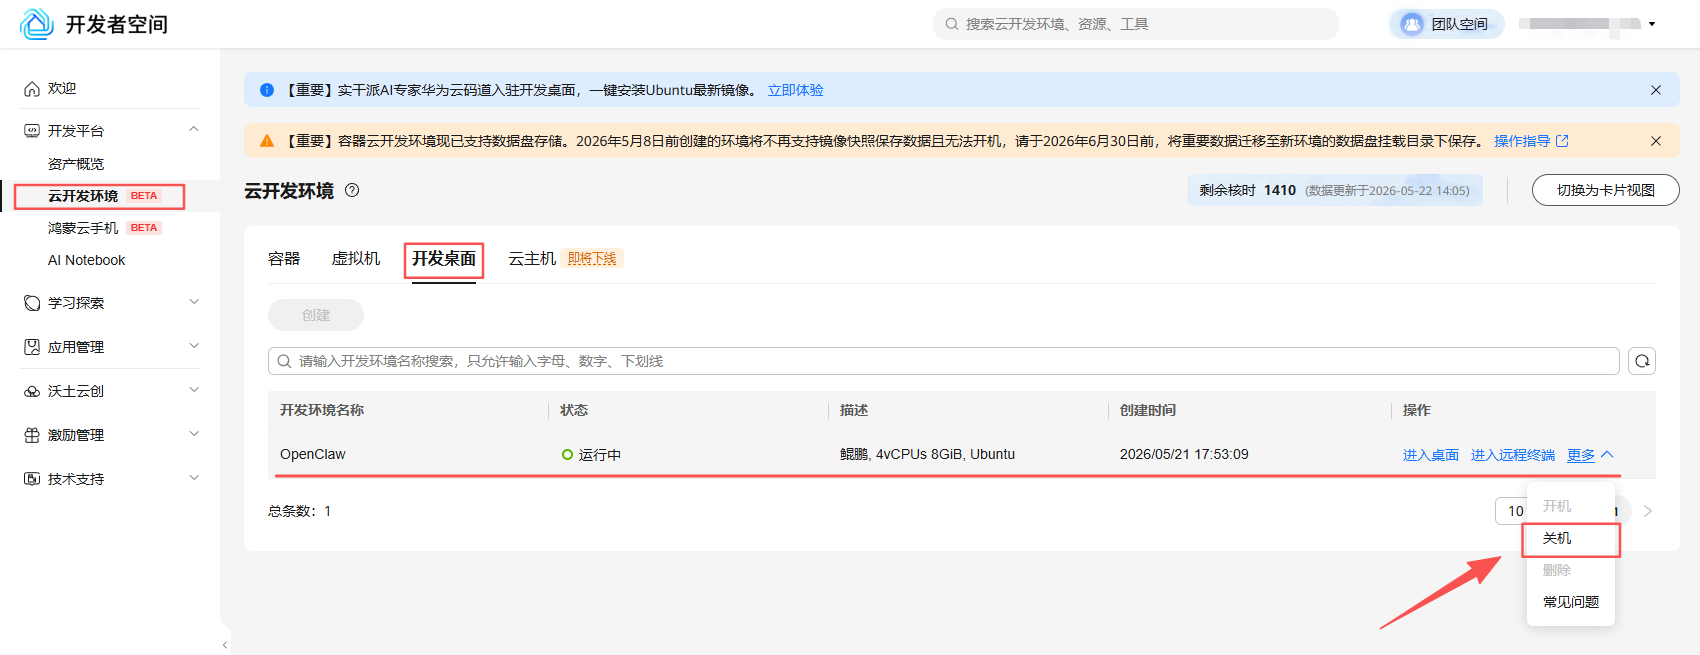Open the page size selector showing 10
The width and height of the screenshot is (1700, 655).
(1511, 511)
